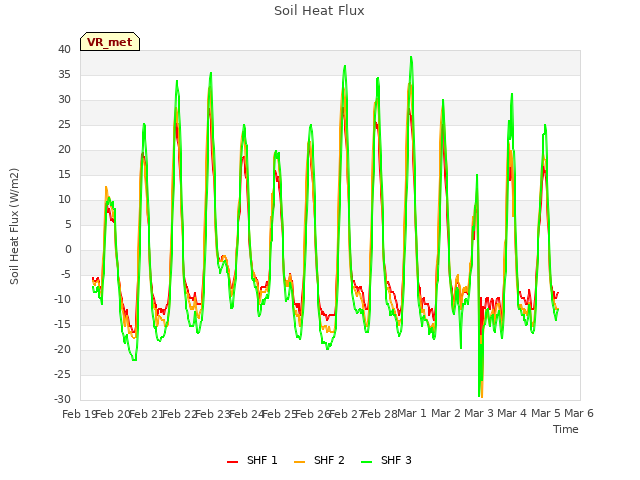This screenshot has width=640, height=480.
Task: Click the 25 y-axis tick label
Action: click(x=64, y=125)
